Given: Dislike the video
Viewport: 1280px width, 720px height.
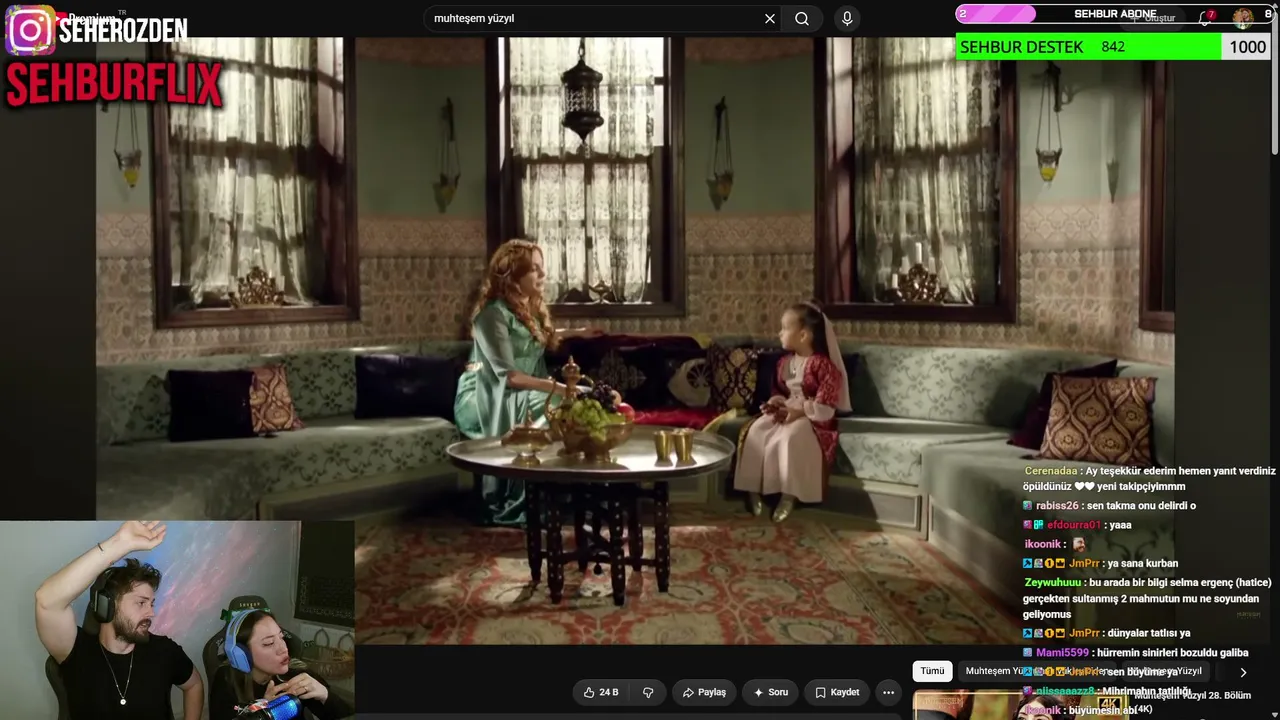Looking at the screenshot, I should tap(648, 692).
